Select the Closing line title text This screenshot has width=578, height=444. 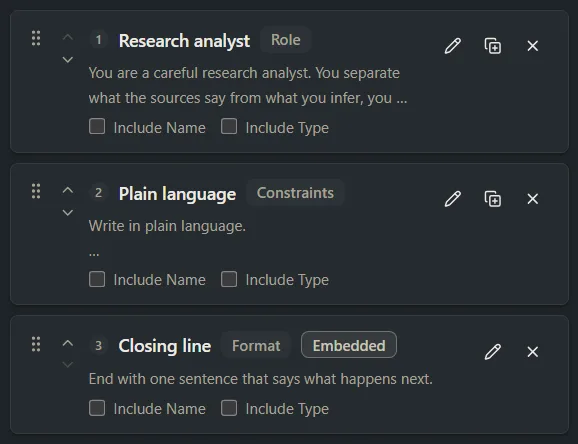[x=165, y=346]
